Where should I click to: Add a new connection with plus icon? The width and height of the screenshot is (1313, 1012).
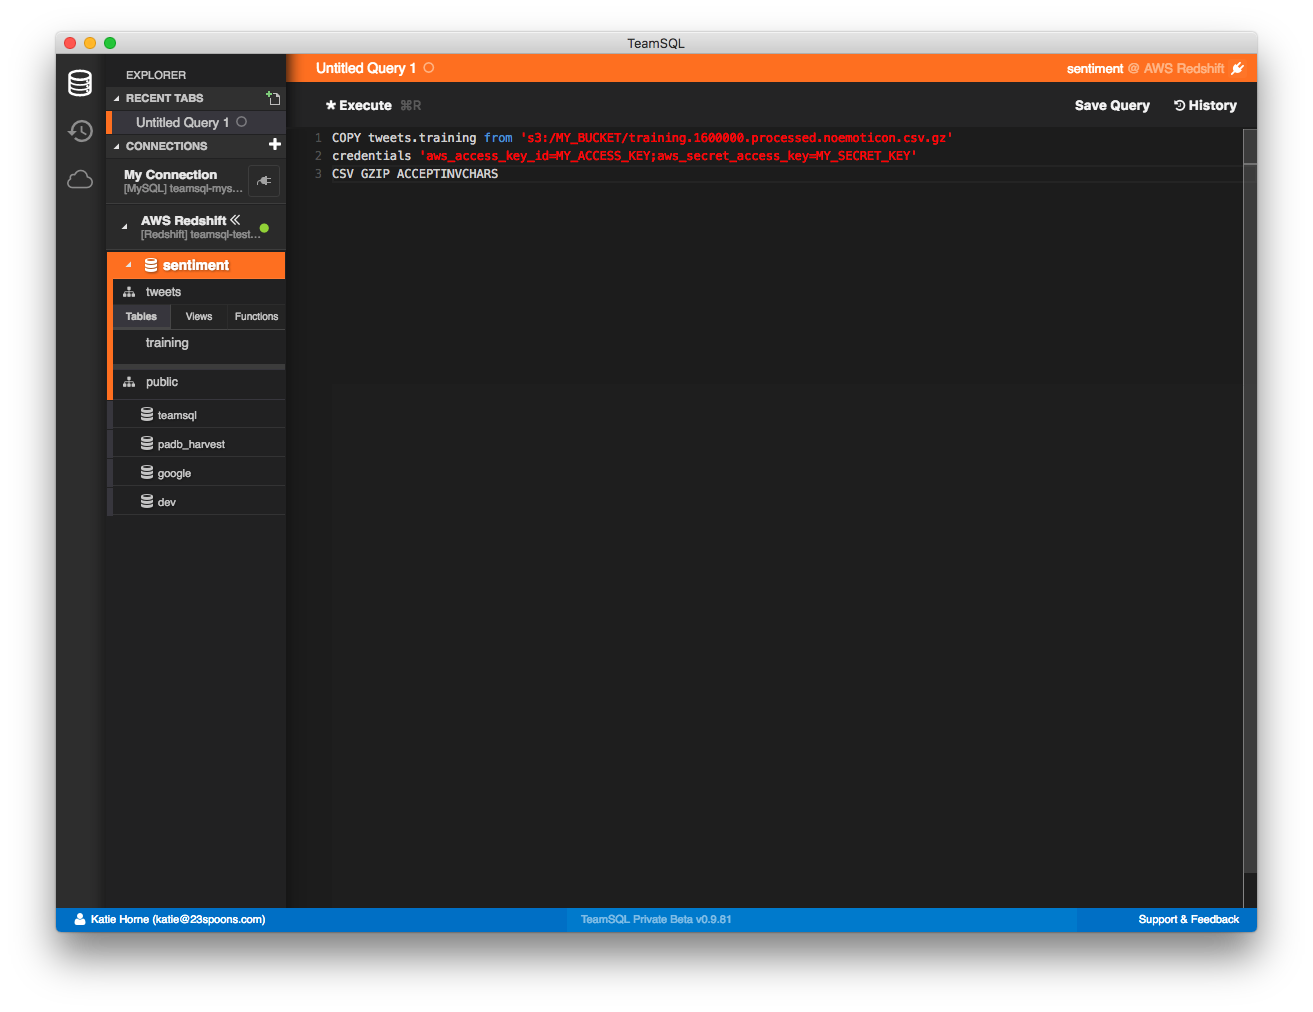pos(275,145)
